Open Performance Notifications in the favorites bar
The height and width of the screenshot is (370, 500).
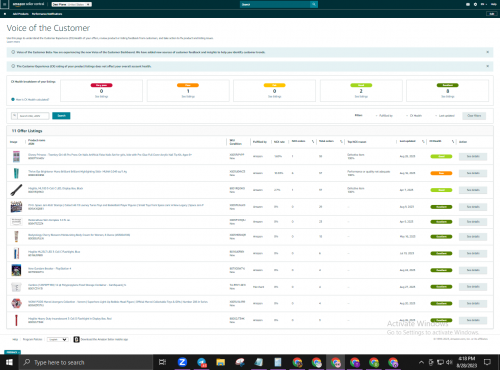click(47, 14)
